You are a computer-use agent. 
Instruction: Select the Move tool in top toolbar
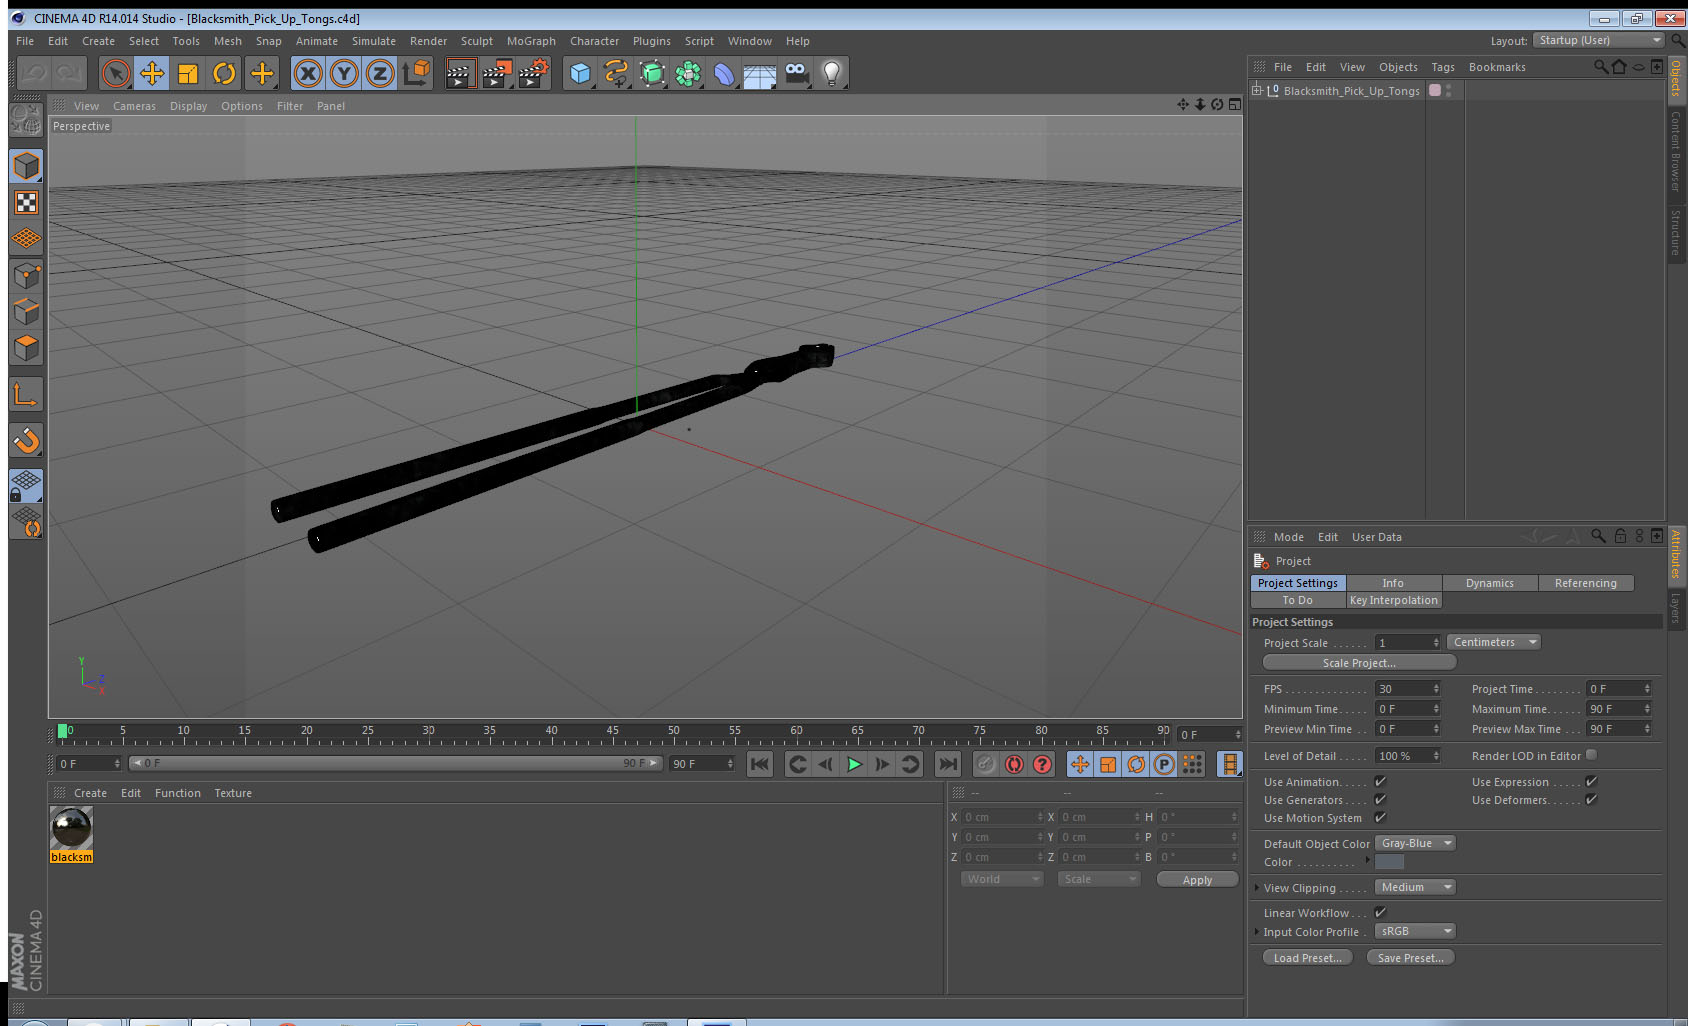[x=152, y=73]
